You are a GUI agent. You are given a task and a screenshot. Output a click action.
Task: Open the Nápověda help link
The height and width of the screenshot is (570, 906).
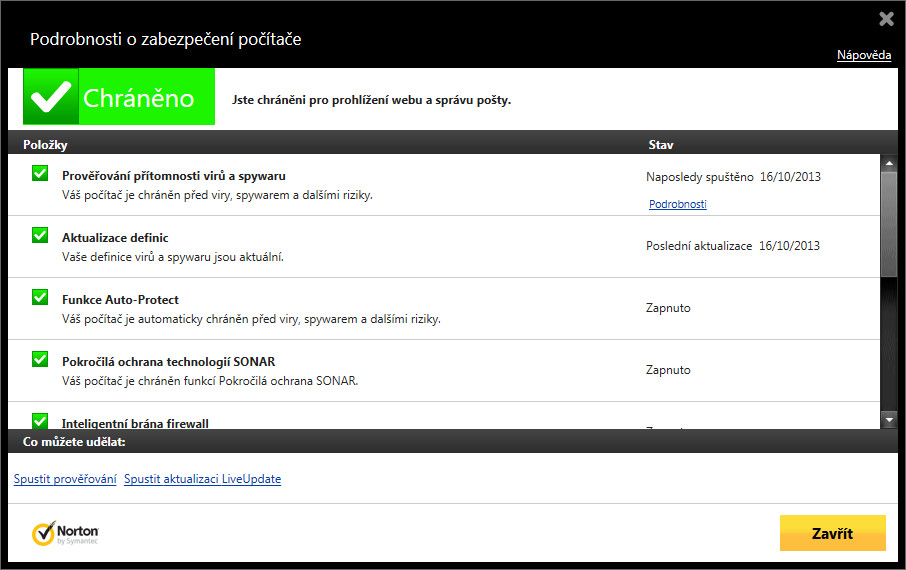coord(864,55)
